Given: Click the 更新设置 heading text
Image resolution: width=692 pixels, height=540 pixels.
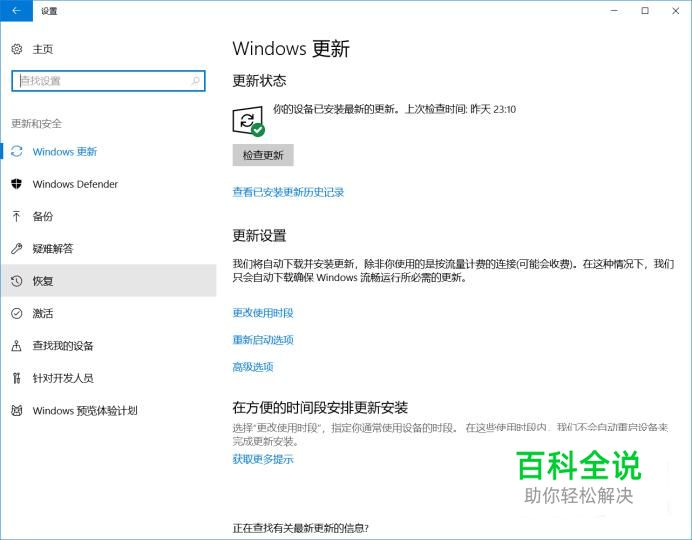Looking at the screenshot, I should click(260, 235).
